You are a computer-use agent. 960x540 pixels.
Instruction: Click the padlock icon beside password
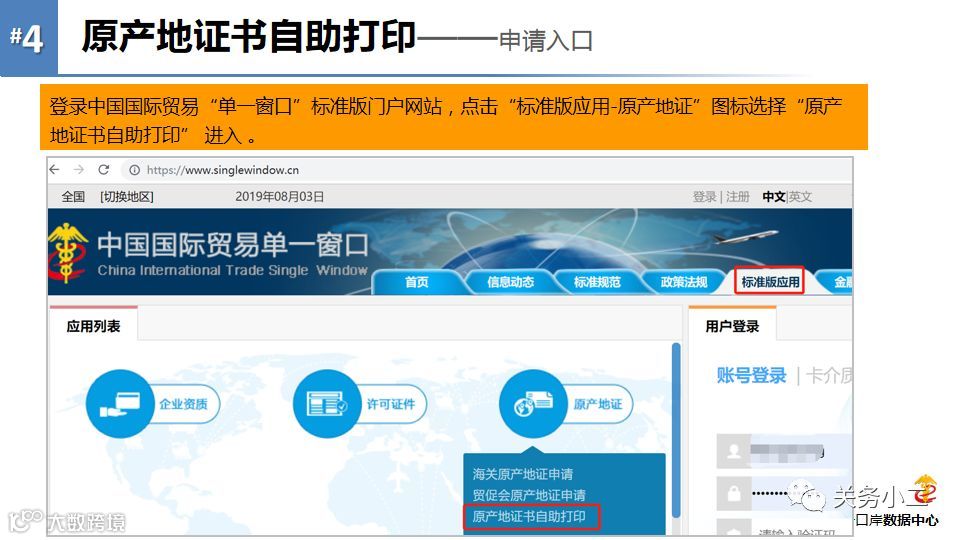coord(733,493)
